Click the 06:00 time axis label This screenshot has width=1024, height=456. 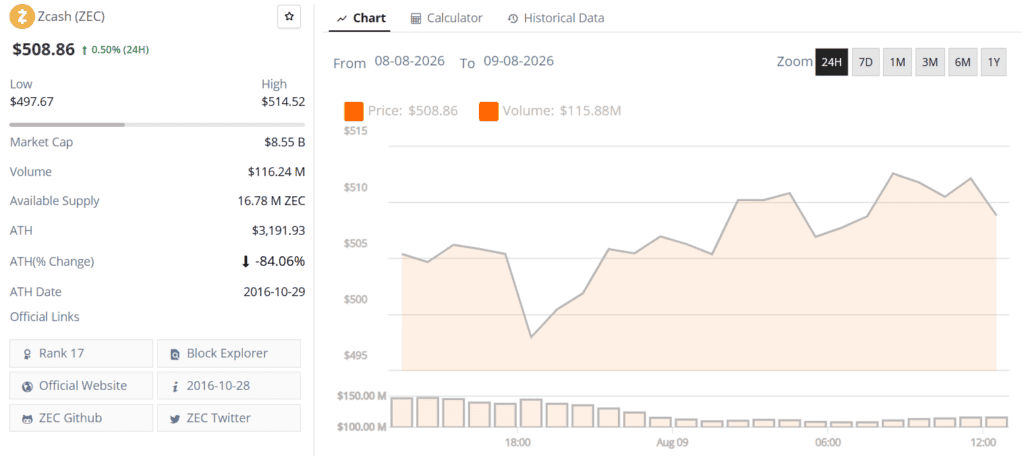(827, 442)
